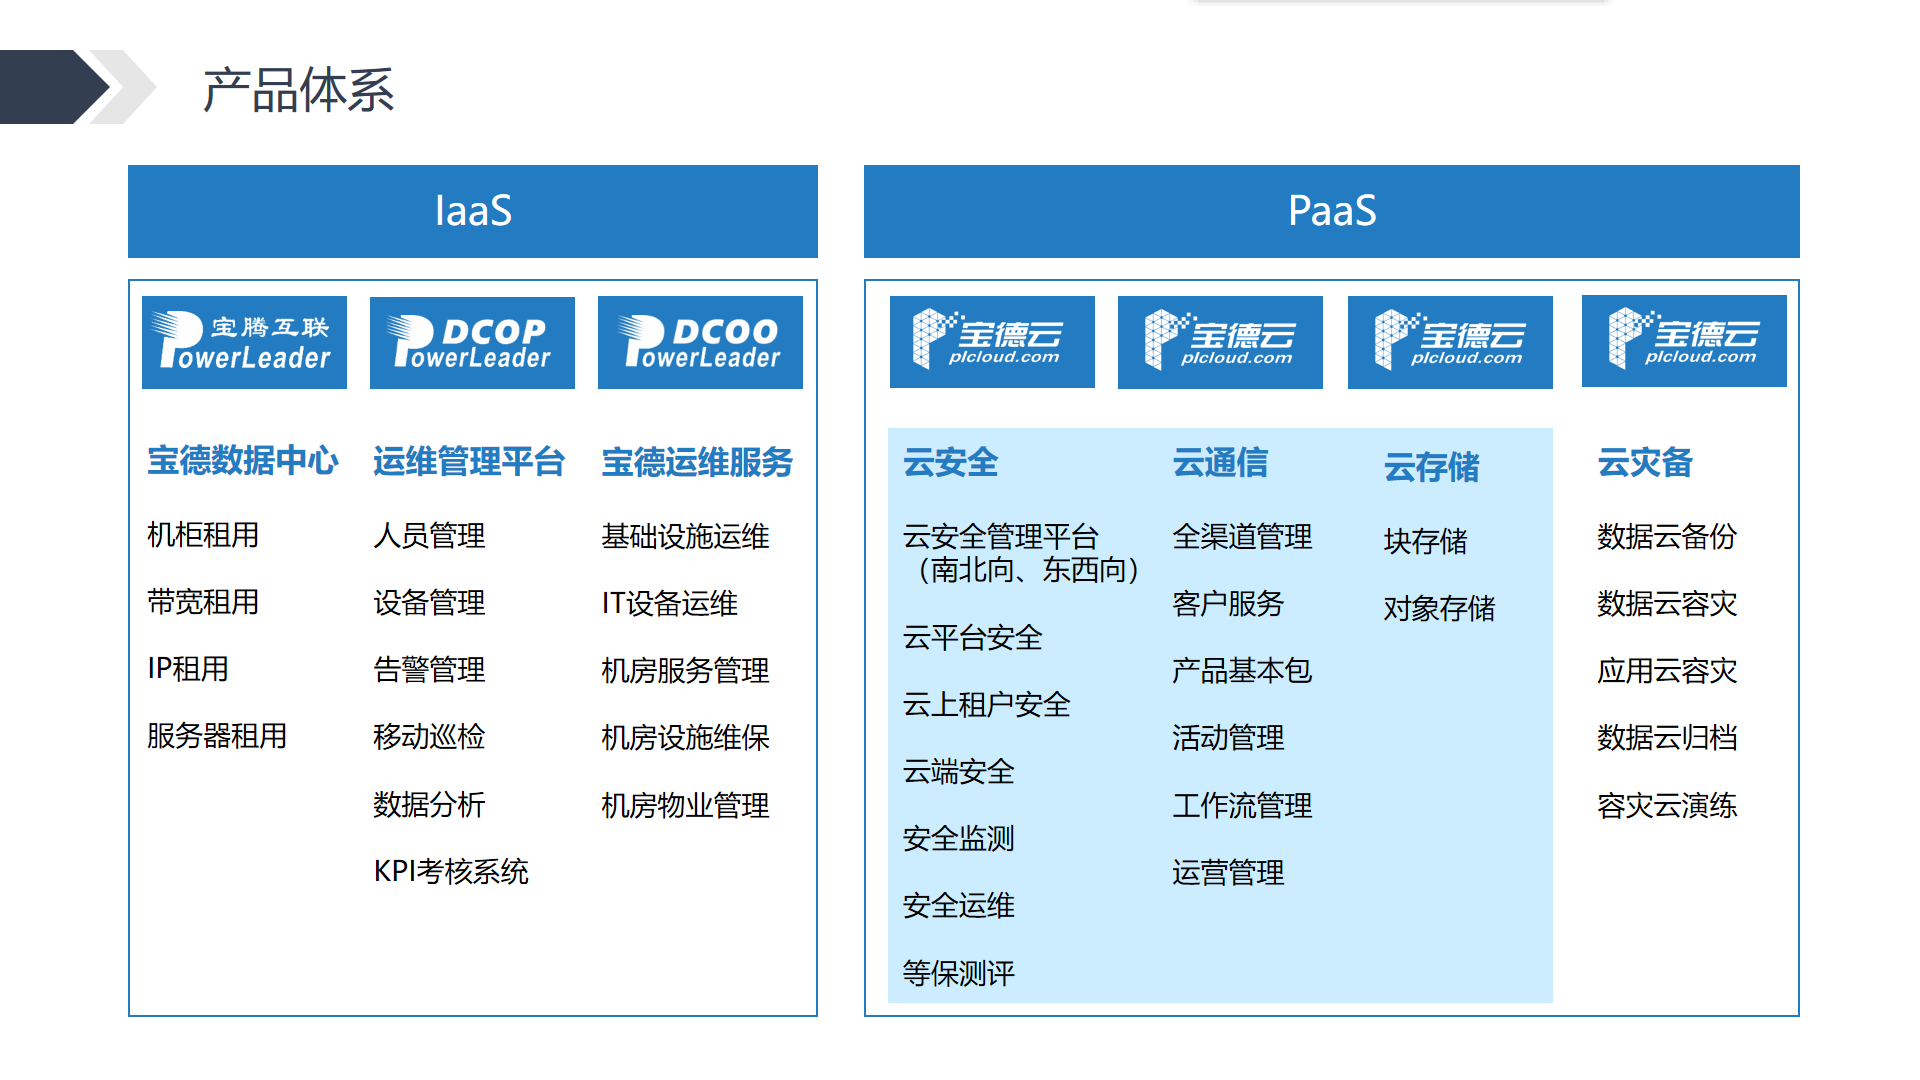Viewport: 1920px width, 1080px height.
Task: Select the 机房设施维保 item
Action: coord(685,738)
